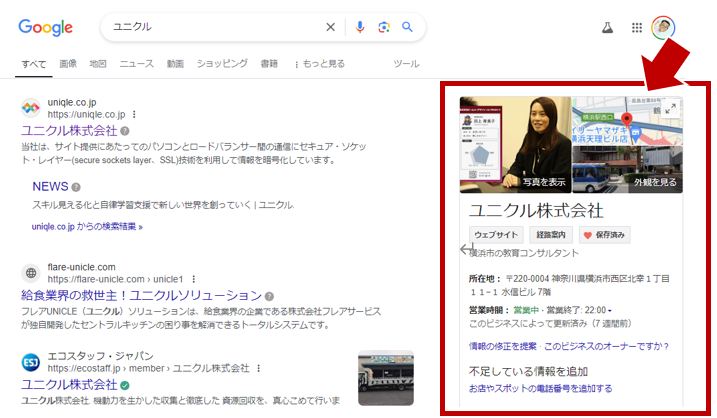Viewport: 717px width, 418px height.
Task: Open Google Lens image search
Action: 383,27
